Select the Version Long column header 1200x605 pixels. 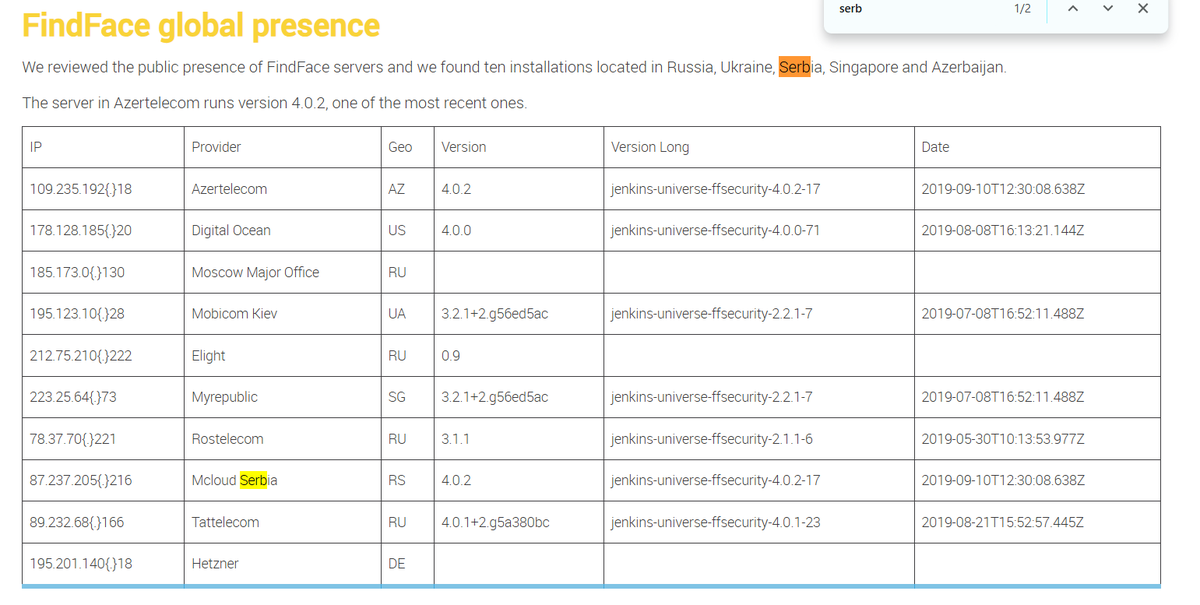pyautogui.click(x=758, y=147)
